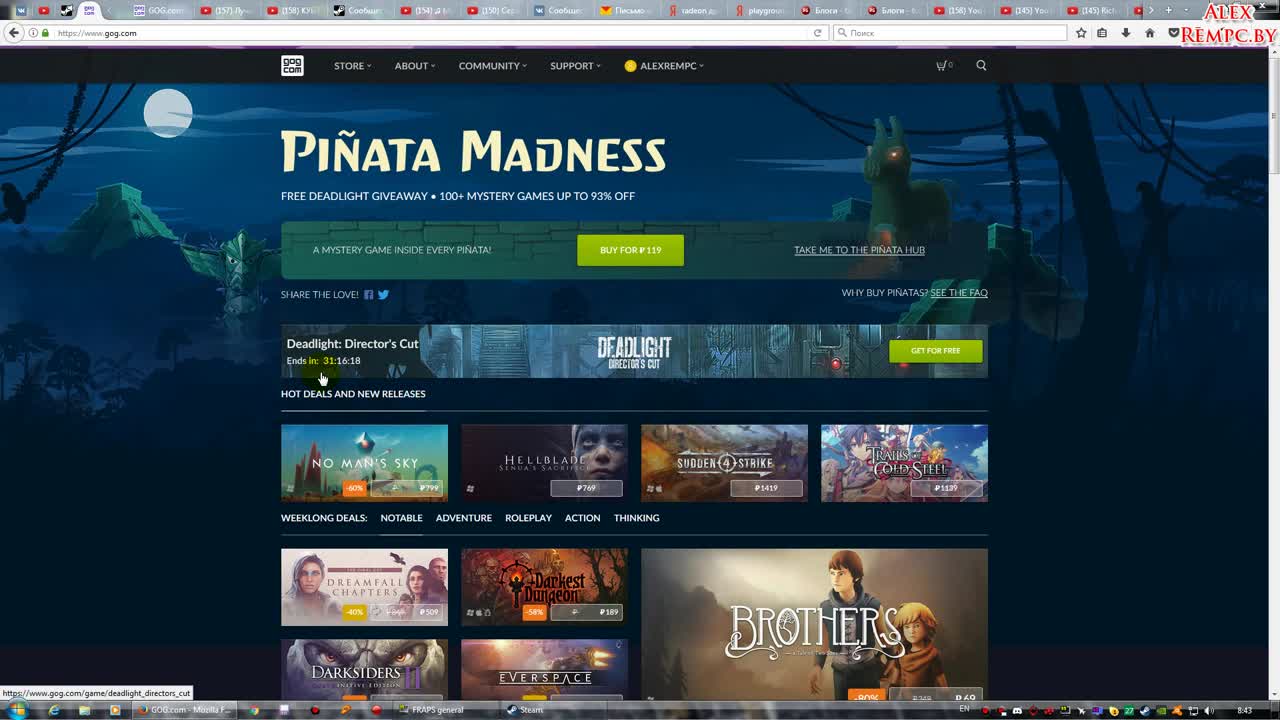Select the ADVENTURE weeklong deals tab
1280x720 pixels.
[463, 518]
